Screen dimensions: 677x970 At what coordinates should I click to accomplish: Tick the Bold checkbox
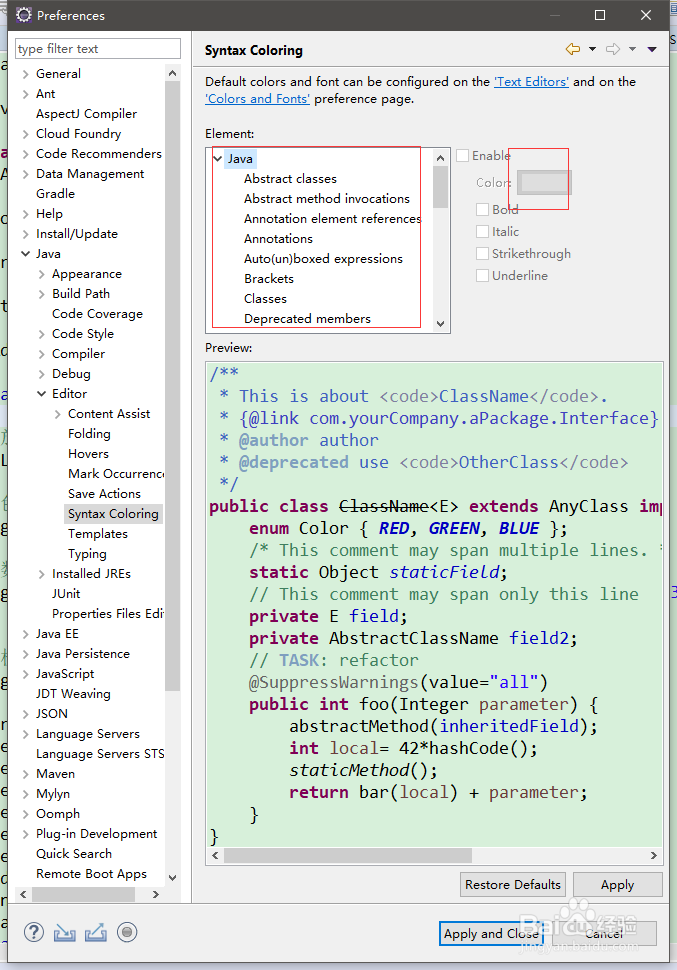click(x=482, y=209)
